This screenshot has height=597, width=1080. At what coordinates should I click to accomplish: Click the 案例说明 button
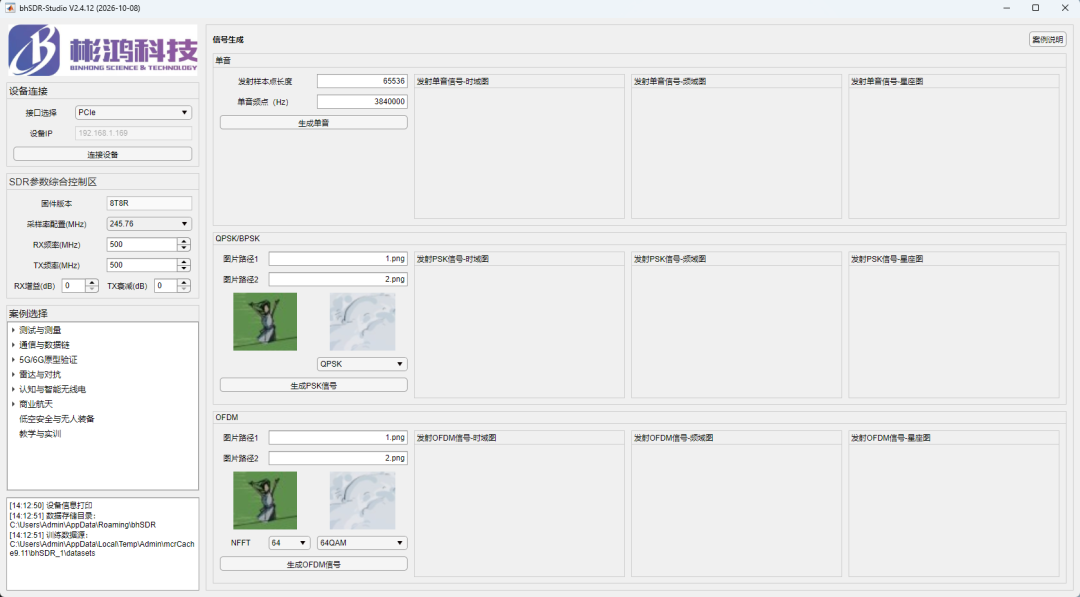coord(1048,39)
